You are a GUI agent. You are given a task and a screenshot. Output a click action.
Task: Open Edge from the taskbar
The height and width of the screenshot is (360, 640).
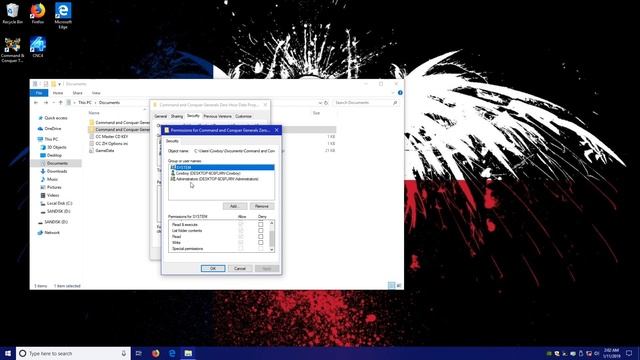point(172,353)
